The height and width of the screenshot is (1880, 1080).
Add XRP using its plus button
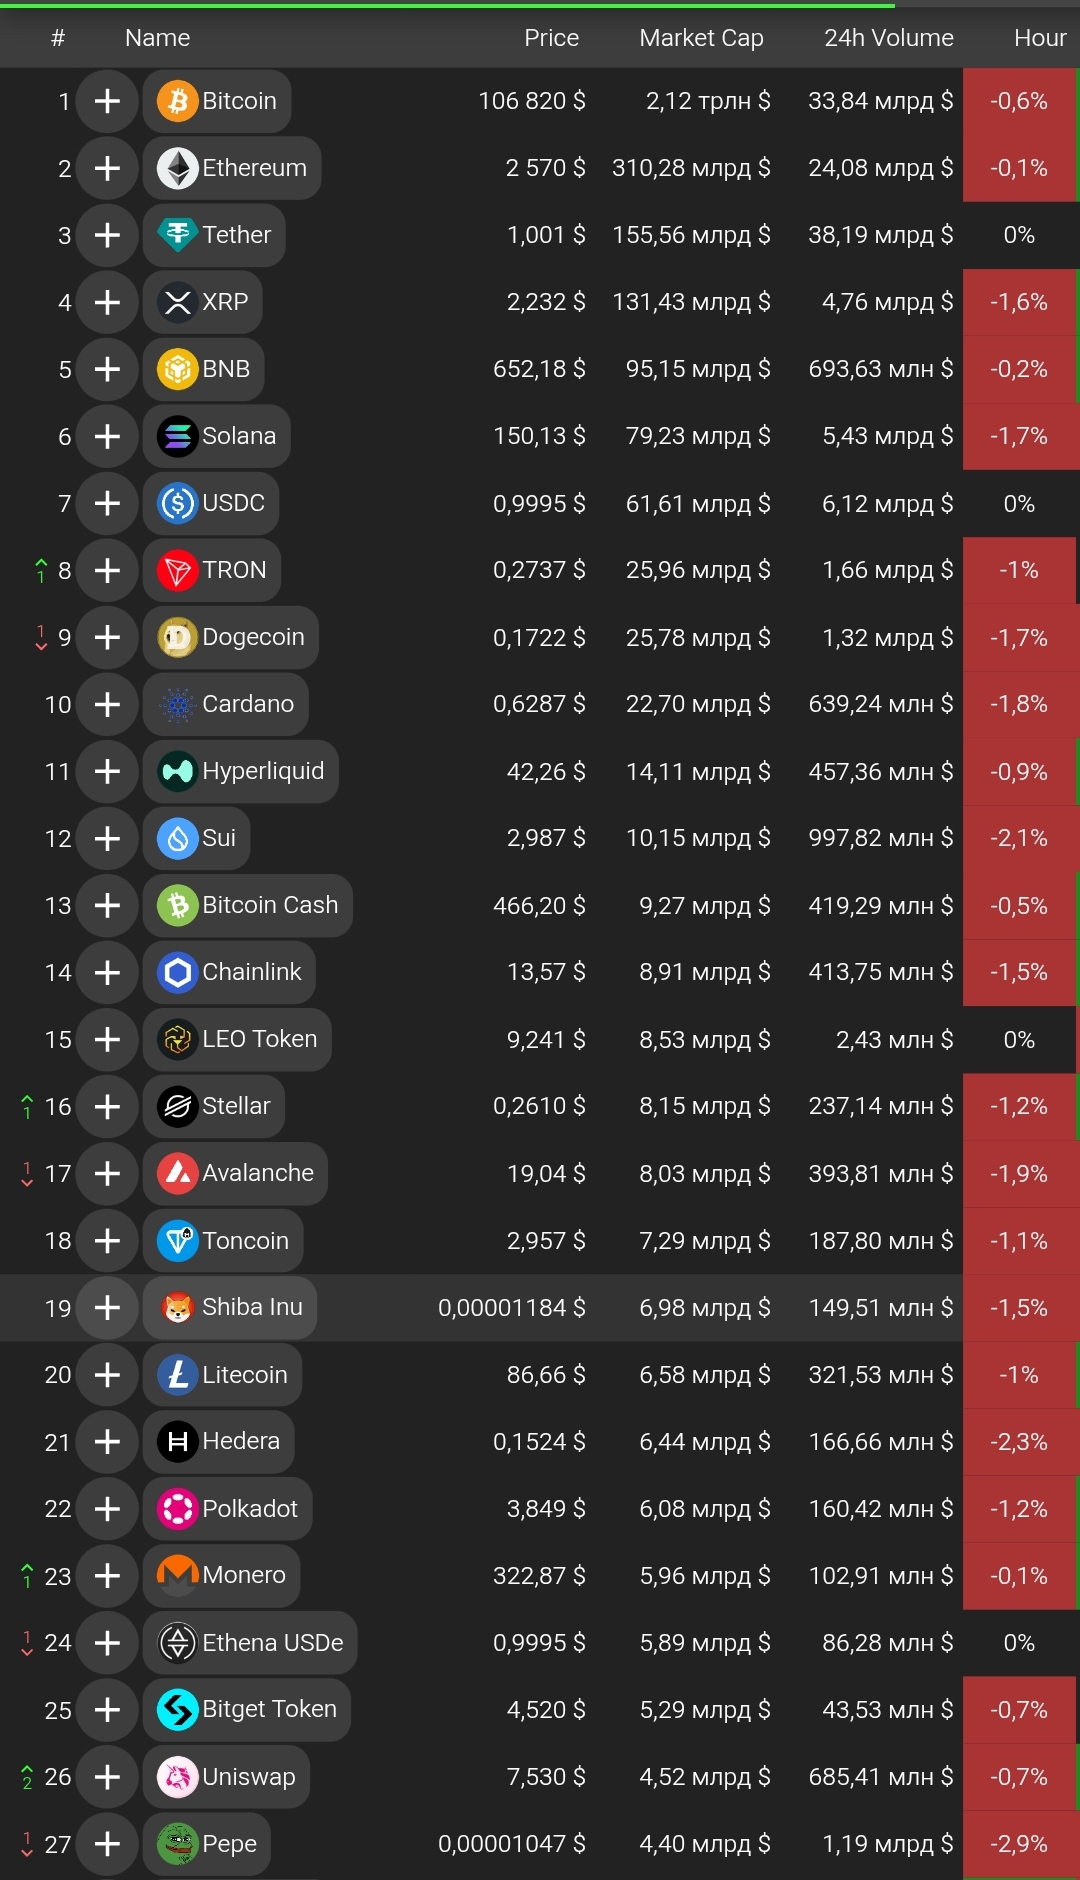[107, 302]
